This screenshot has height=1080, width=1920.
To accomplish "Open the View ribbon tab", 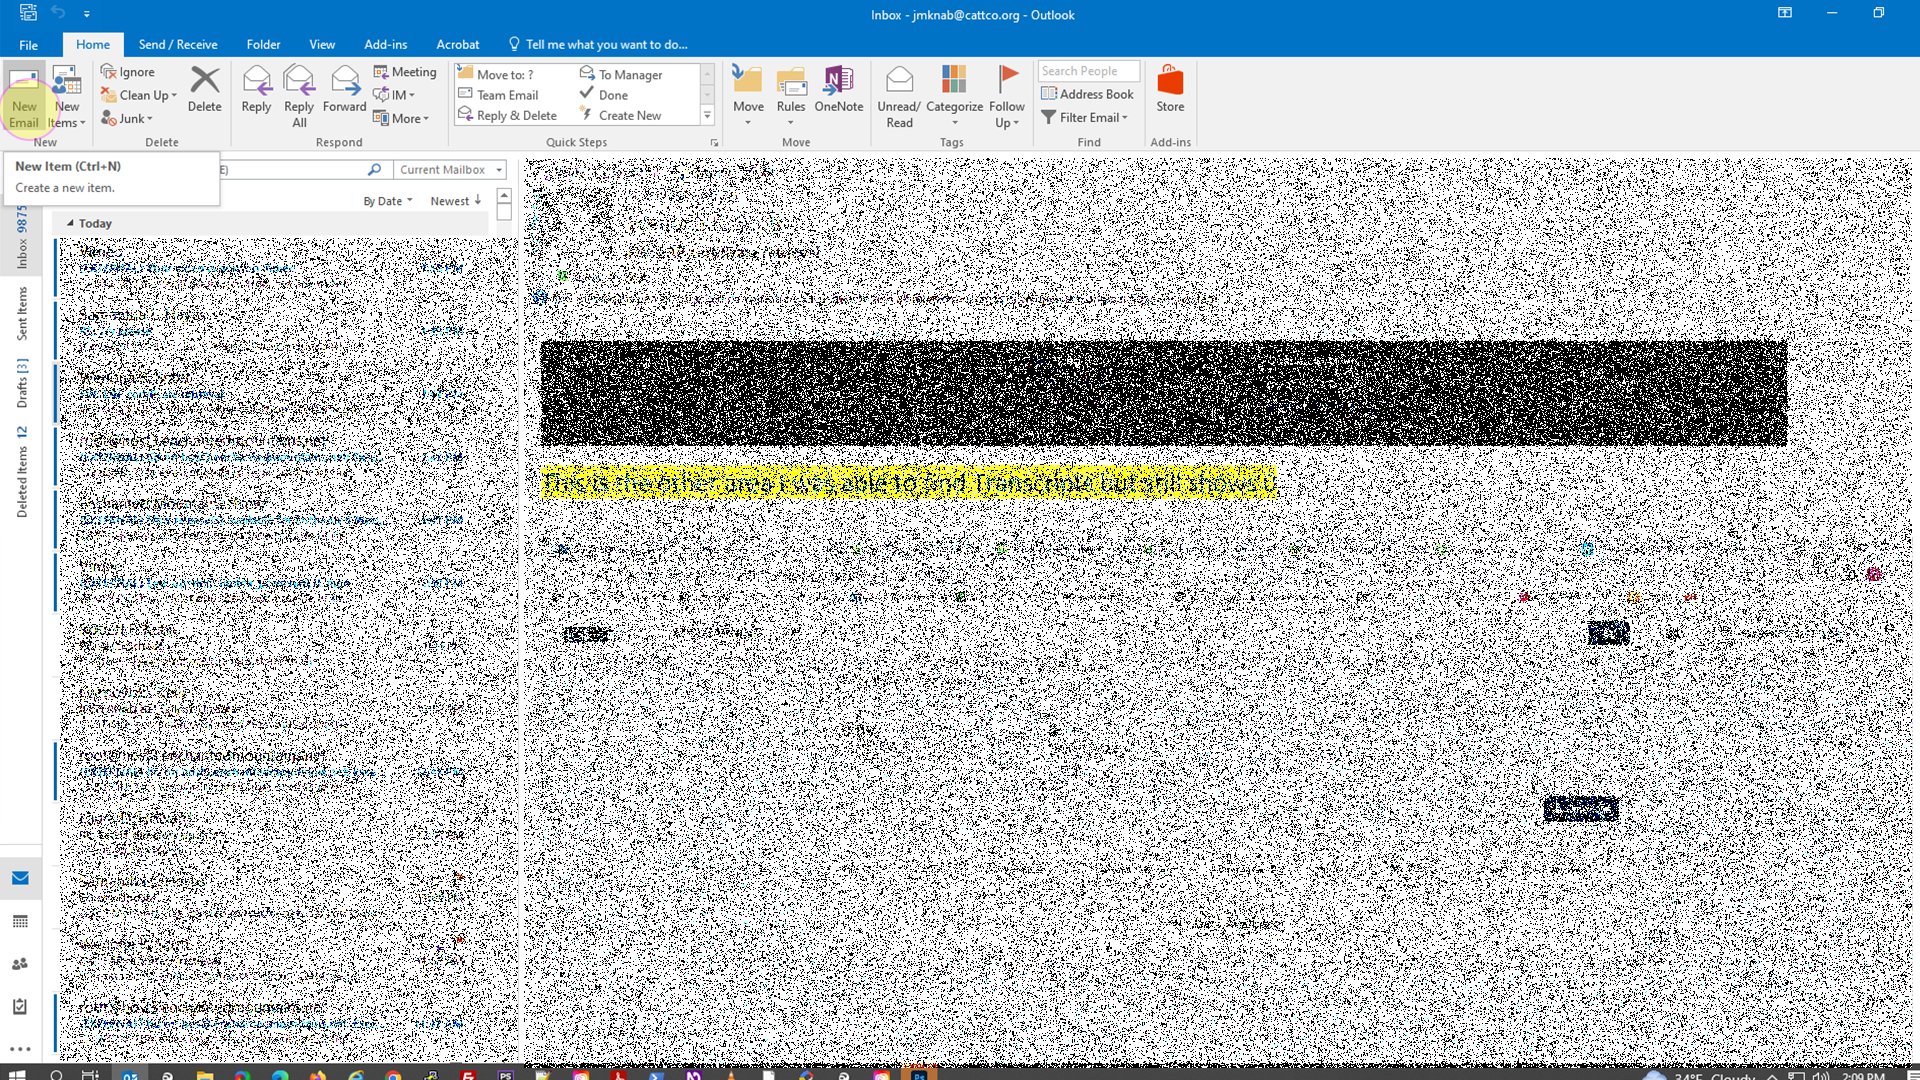I will click(x=321, y=44).
